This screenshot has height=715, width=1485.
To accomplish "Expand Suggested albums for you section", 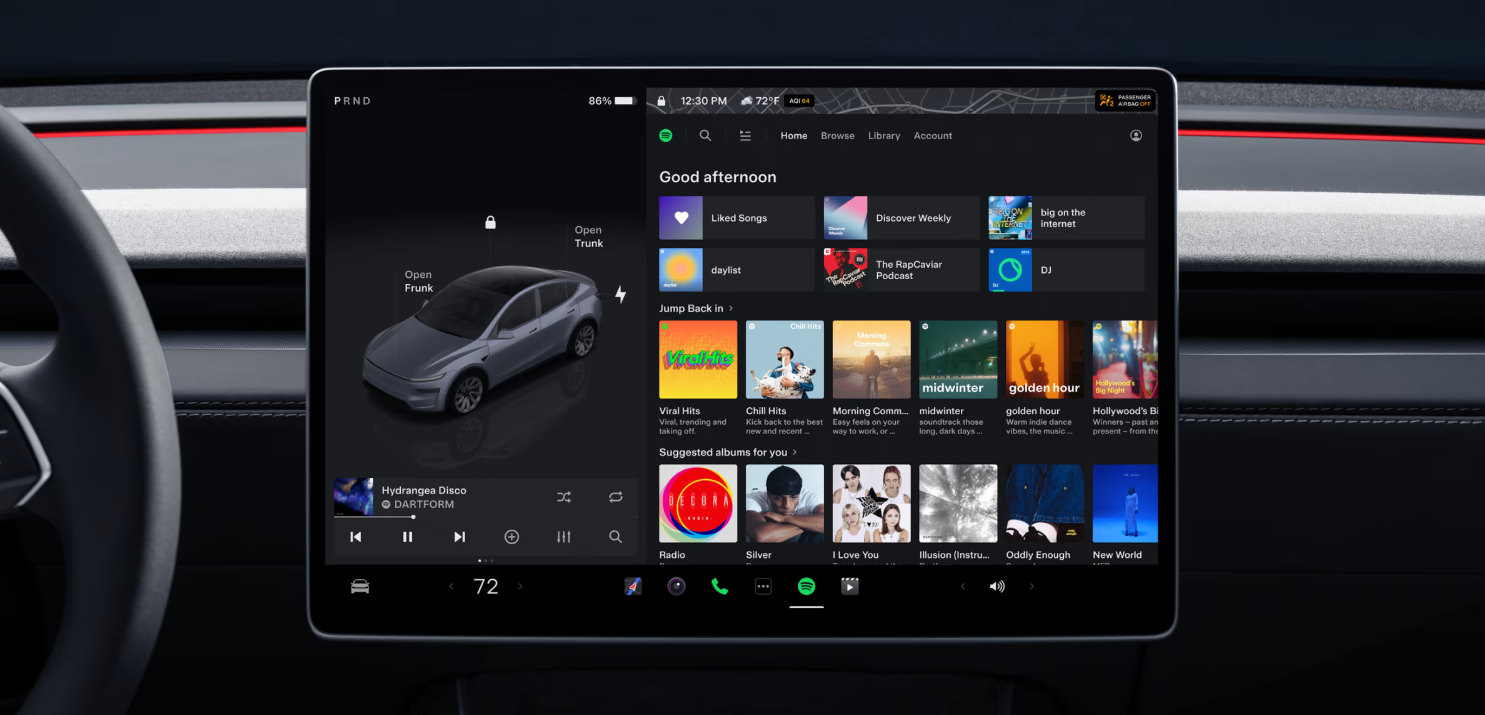I will pyautogui.click(x=728, y=452).
